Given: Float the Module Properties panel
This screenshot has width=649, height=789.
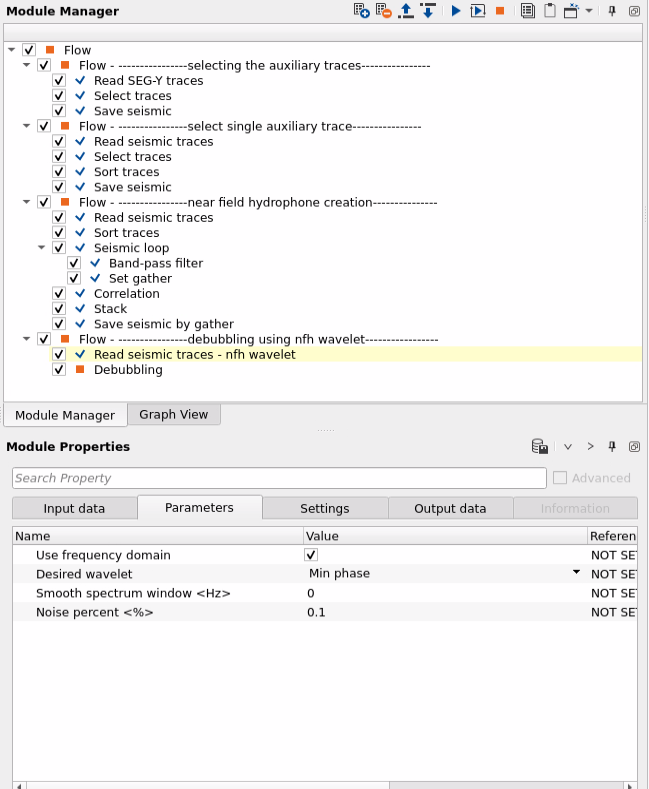Looking at the screenshot, I should 634,446.
